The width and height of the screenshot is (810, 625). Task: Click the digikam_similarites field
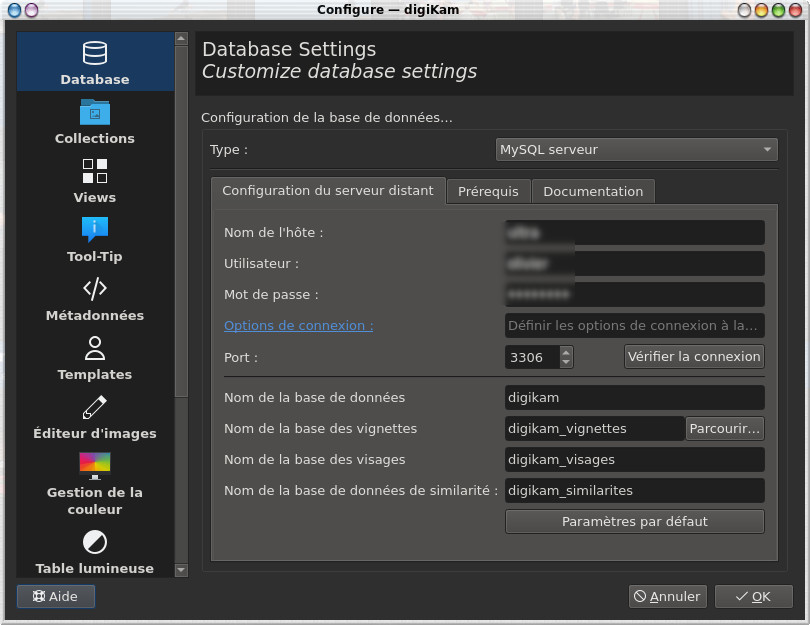point(635,491)
